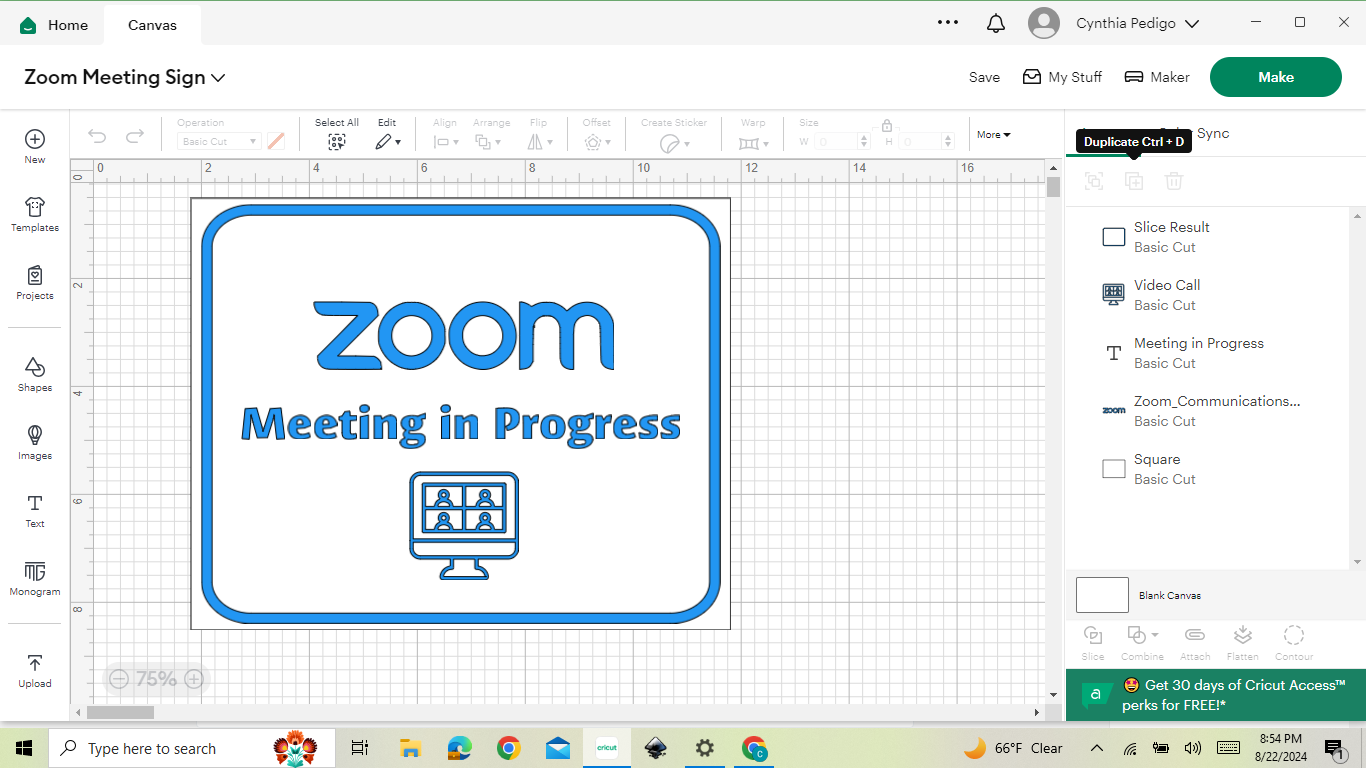Open the Warp dropdown
1366x768 pixels.
coord(753,142)
